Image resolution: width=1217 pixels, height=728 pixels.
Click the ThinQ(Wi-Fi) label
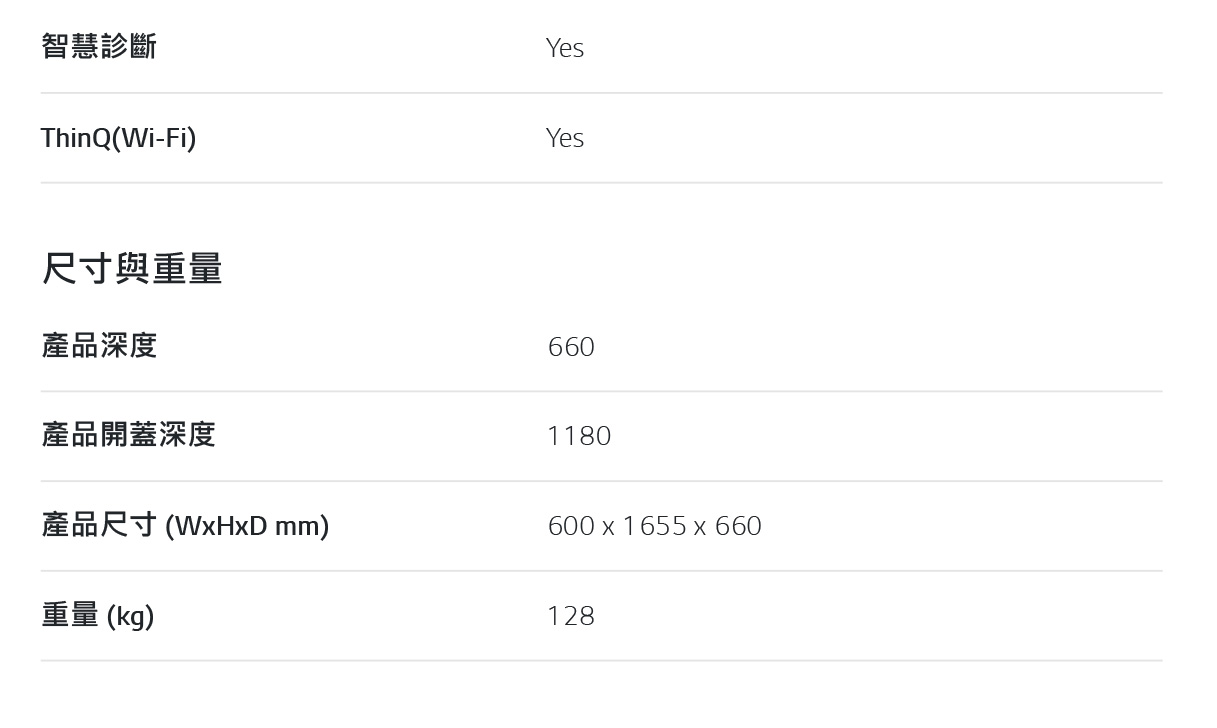pyautogui.click(x=118, y=137)
